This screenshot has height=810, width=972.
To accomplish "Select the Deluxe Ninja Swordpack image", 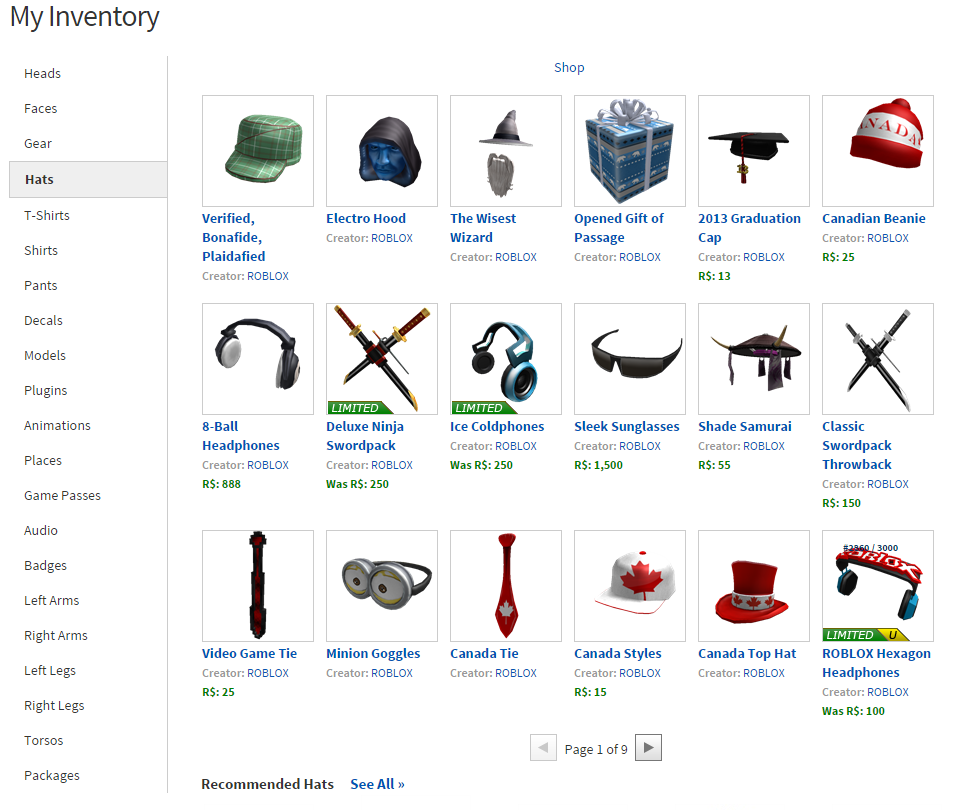I will (x=382, y=359).
